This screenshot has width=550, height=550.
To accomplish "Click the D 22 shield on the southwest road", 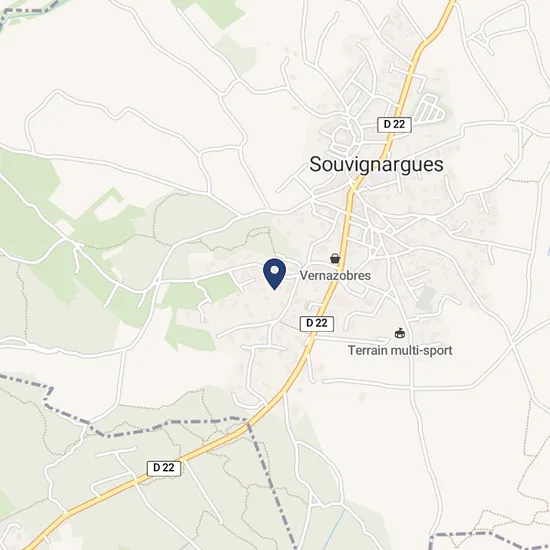I will (164, 468).
